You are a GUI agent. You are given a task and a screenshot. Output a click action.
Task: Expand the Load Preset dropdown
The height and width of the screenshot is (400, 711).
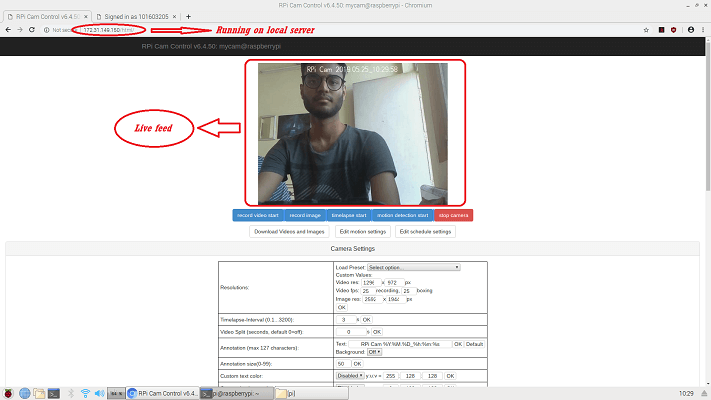(414, 267)
